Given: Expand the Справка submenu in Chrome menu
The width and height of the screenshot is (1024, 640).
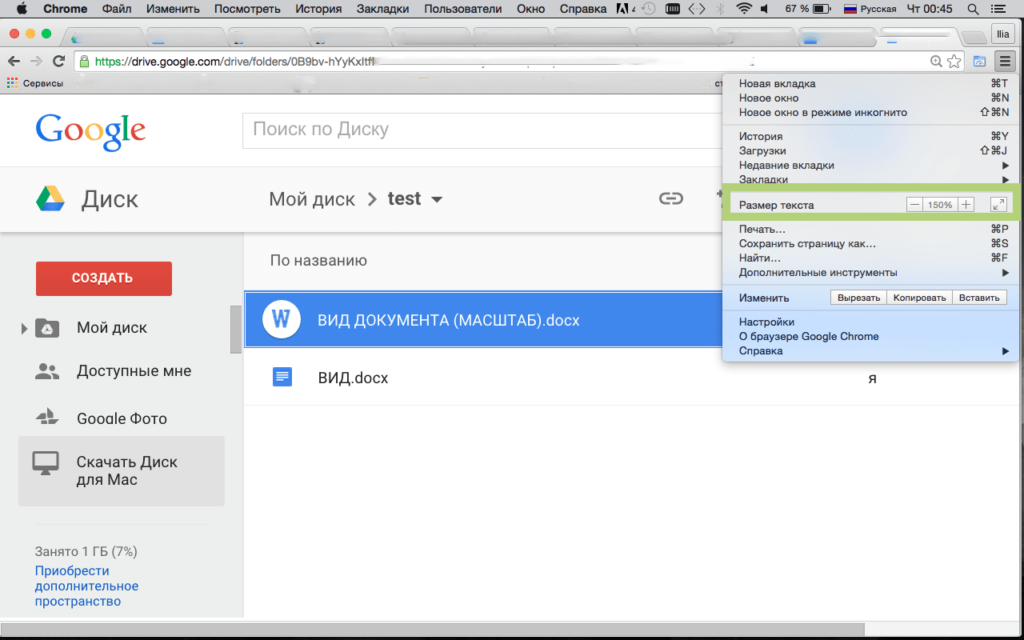Looking at the screenshot, I should [x=1006, y=351].
